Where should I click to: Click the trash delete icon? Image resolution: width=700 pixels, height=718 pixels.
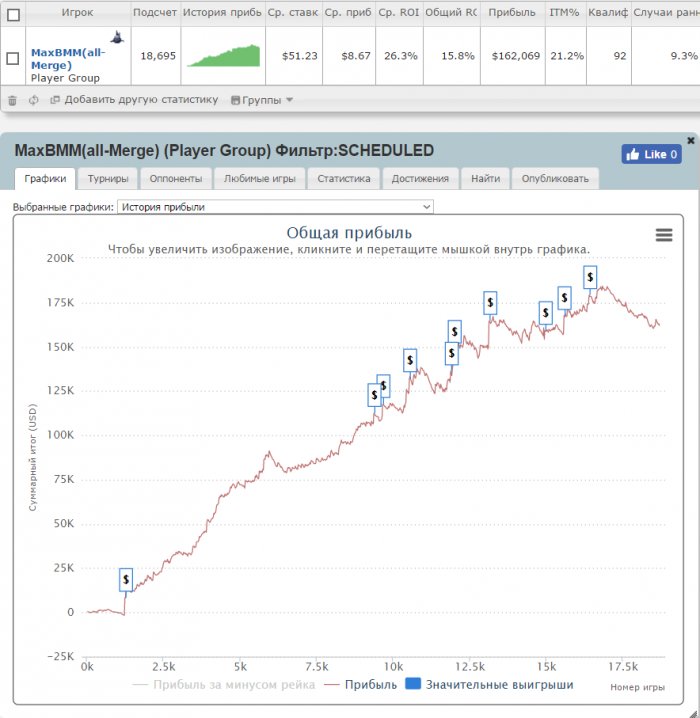pyautogui.click(x=13, y=100)
